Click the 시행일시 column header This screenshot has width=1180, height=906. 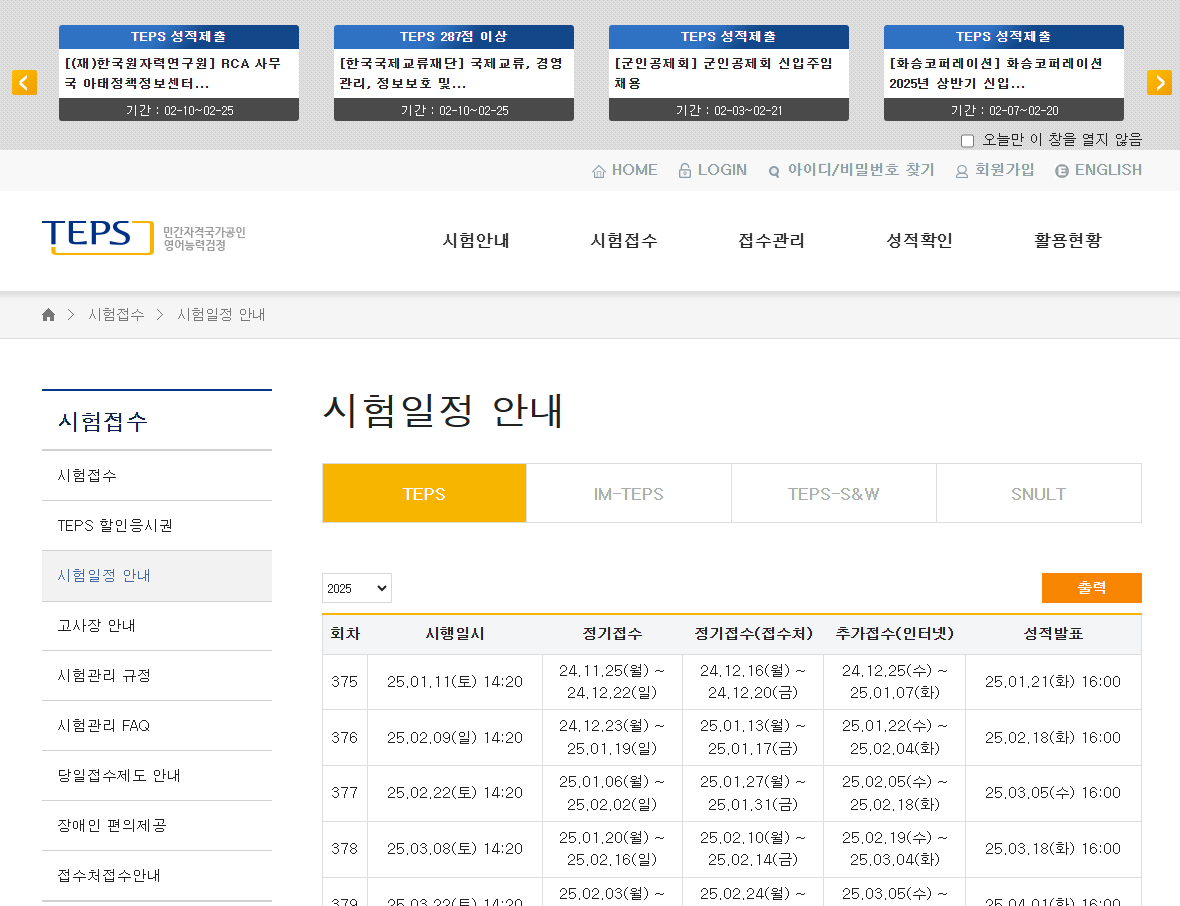click(x=455, y=634)
